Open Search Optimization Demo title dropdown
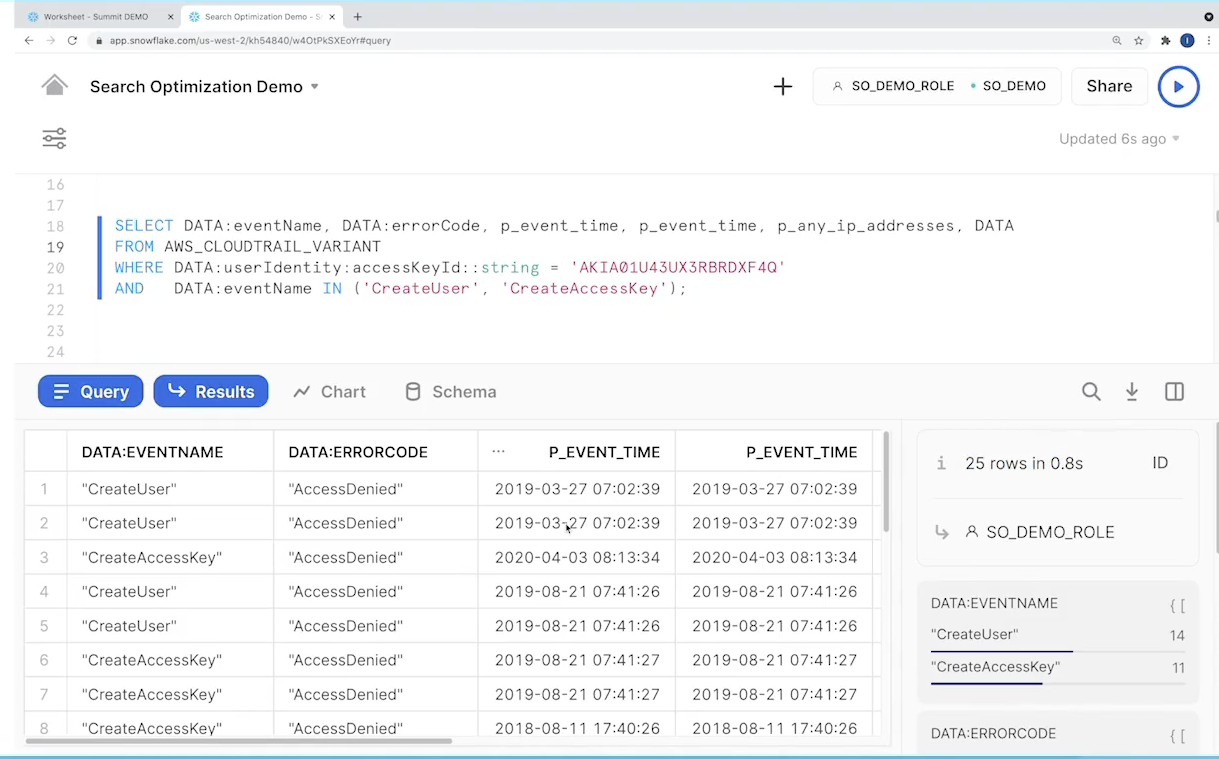 (315, 87)
